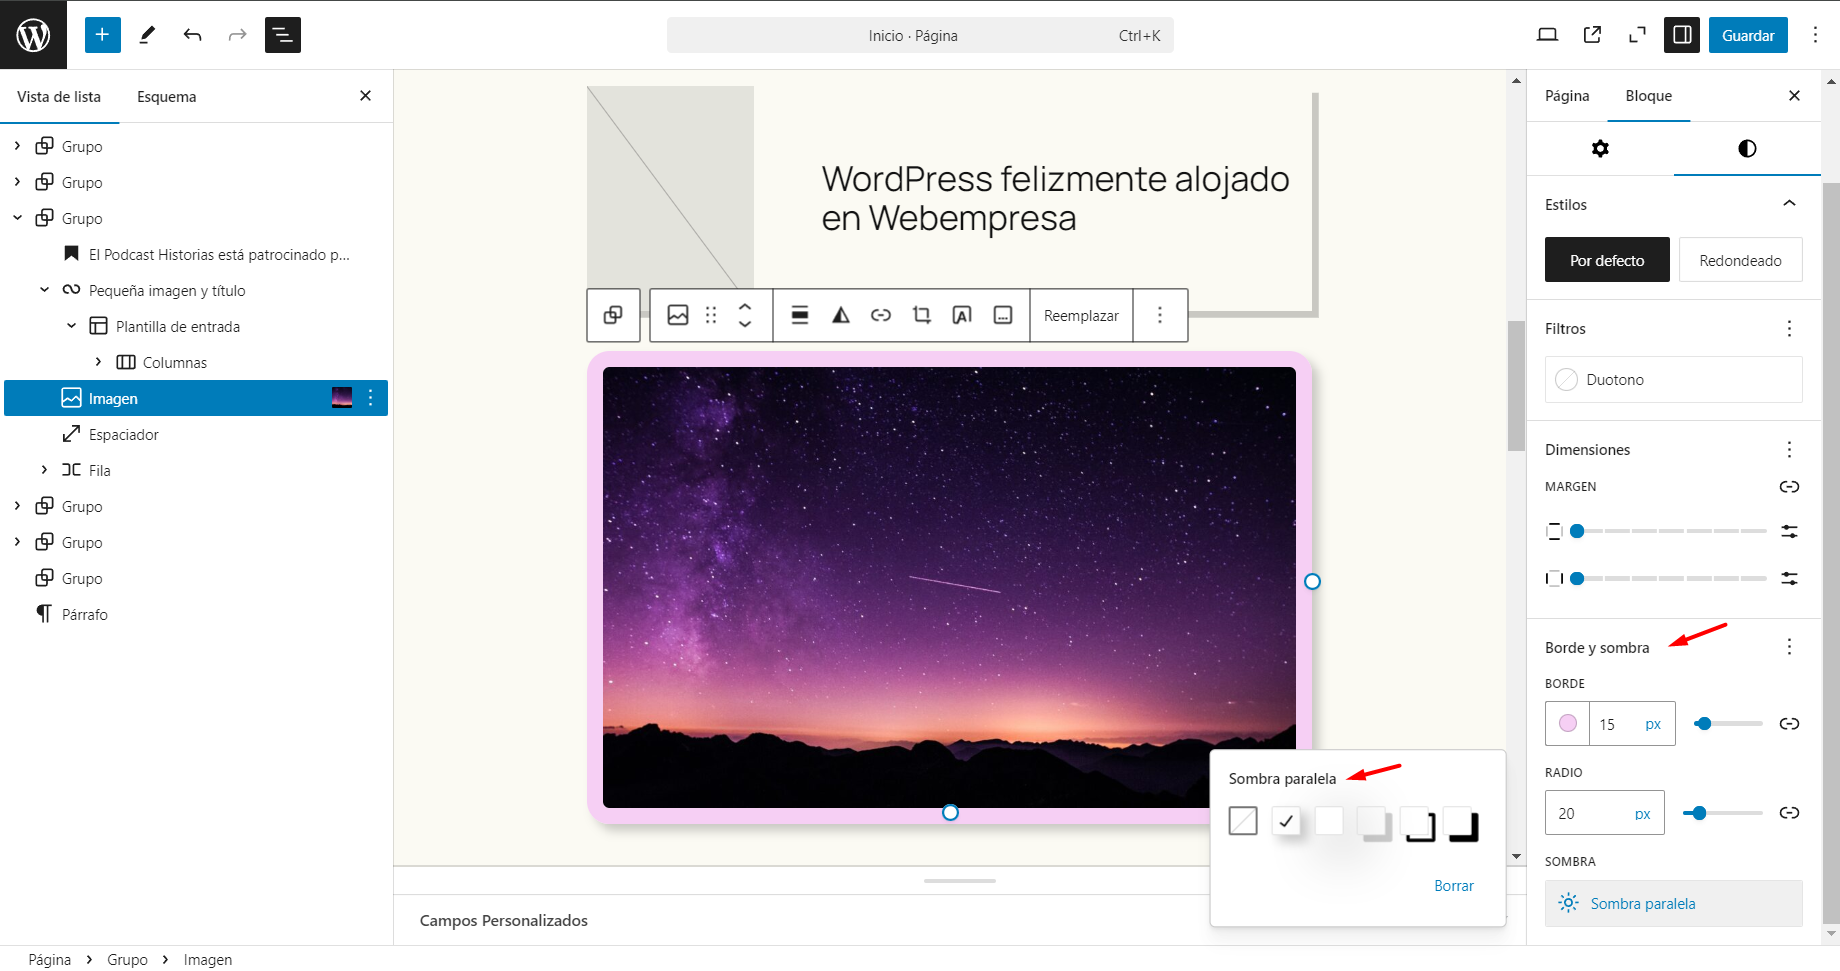Collapse Pequeña imagen y título block

click(44, 290)
